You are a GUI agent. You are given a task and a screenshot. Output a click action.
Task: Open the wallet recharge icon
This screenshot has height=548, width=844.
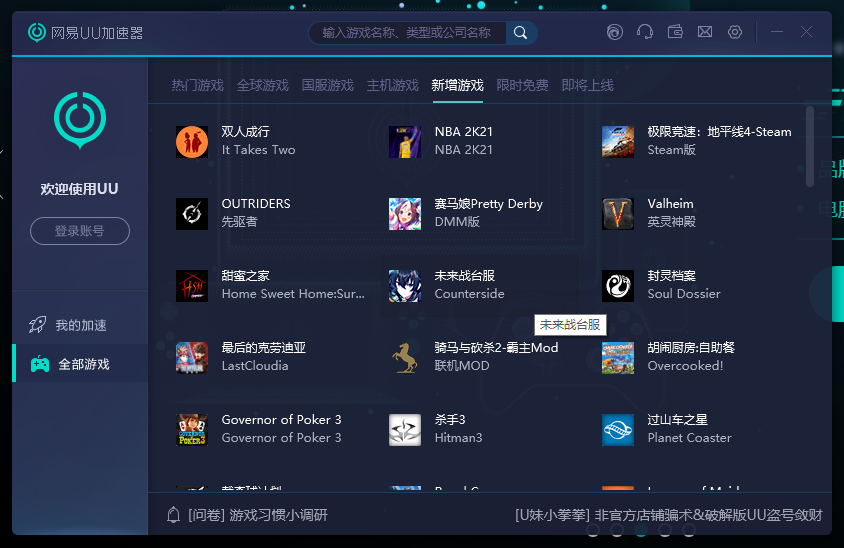point(675,32)
